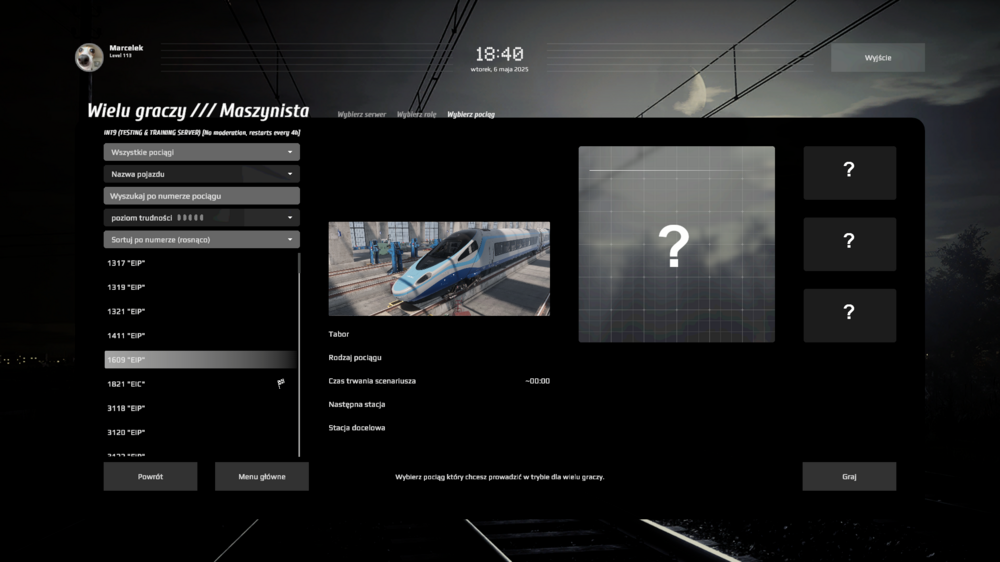Select train 1321 "EIP"
Screen dimensions: 1000x562
point(200,311)
